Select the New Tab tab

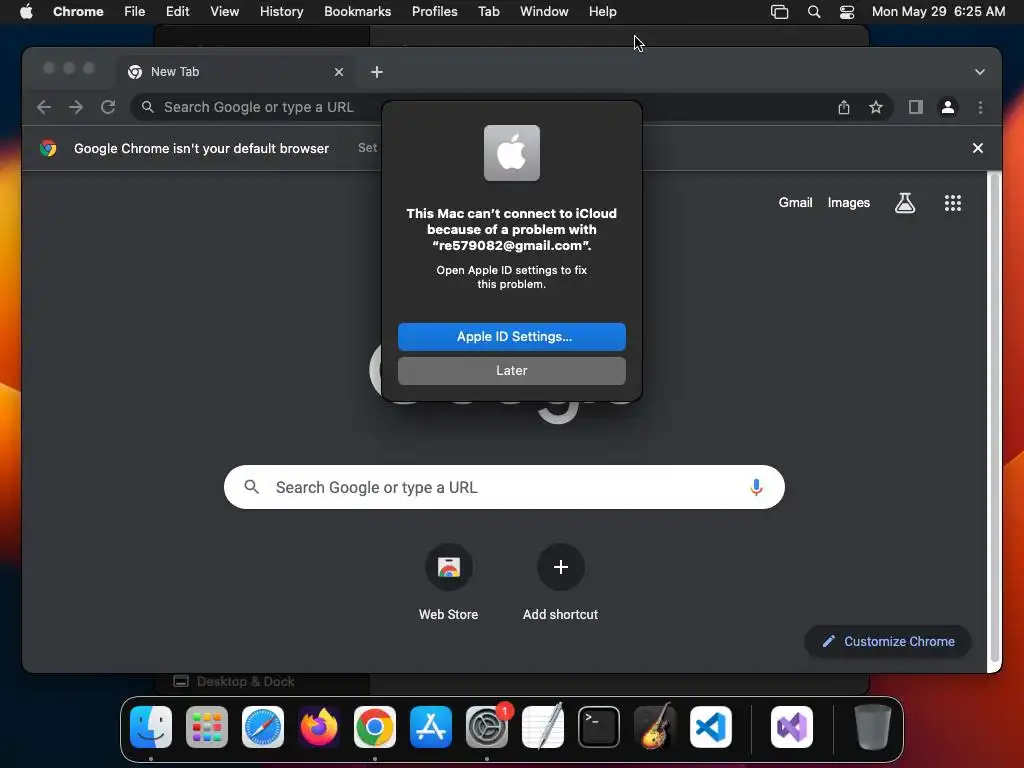pos(236,72)
